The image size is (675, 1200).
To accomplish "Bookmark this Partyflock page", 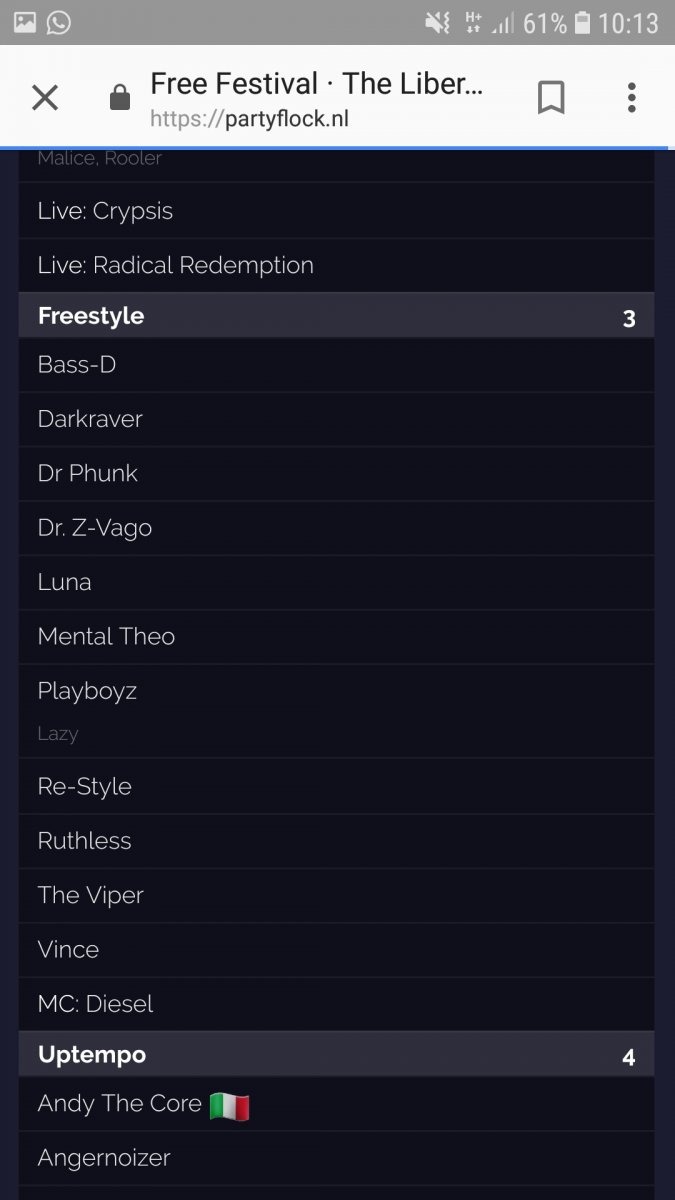I will [551, 97].
